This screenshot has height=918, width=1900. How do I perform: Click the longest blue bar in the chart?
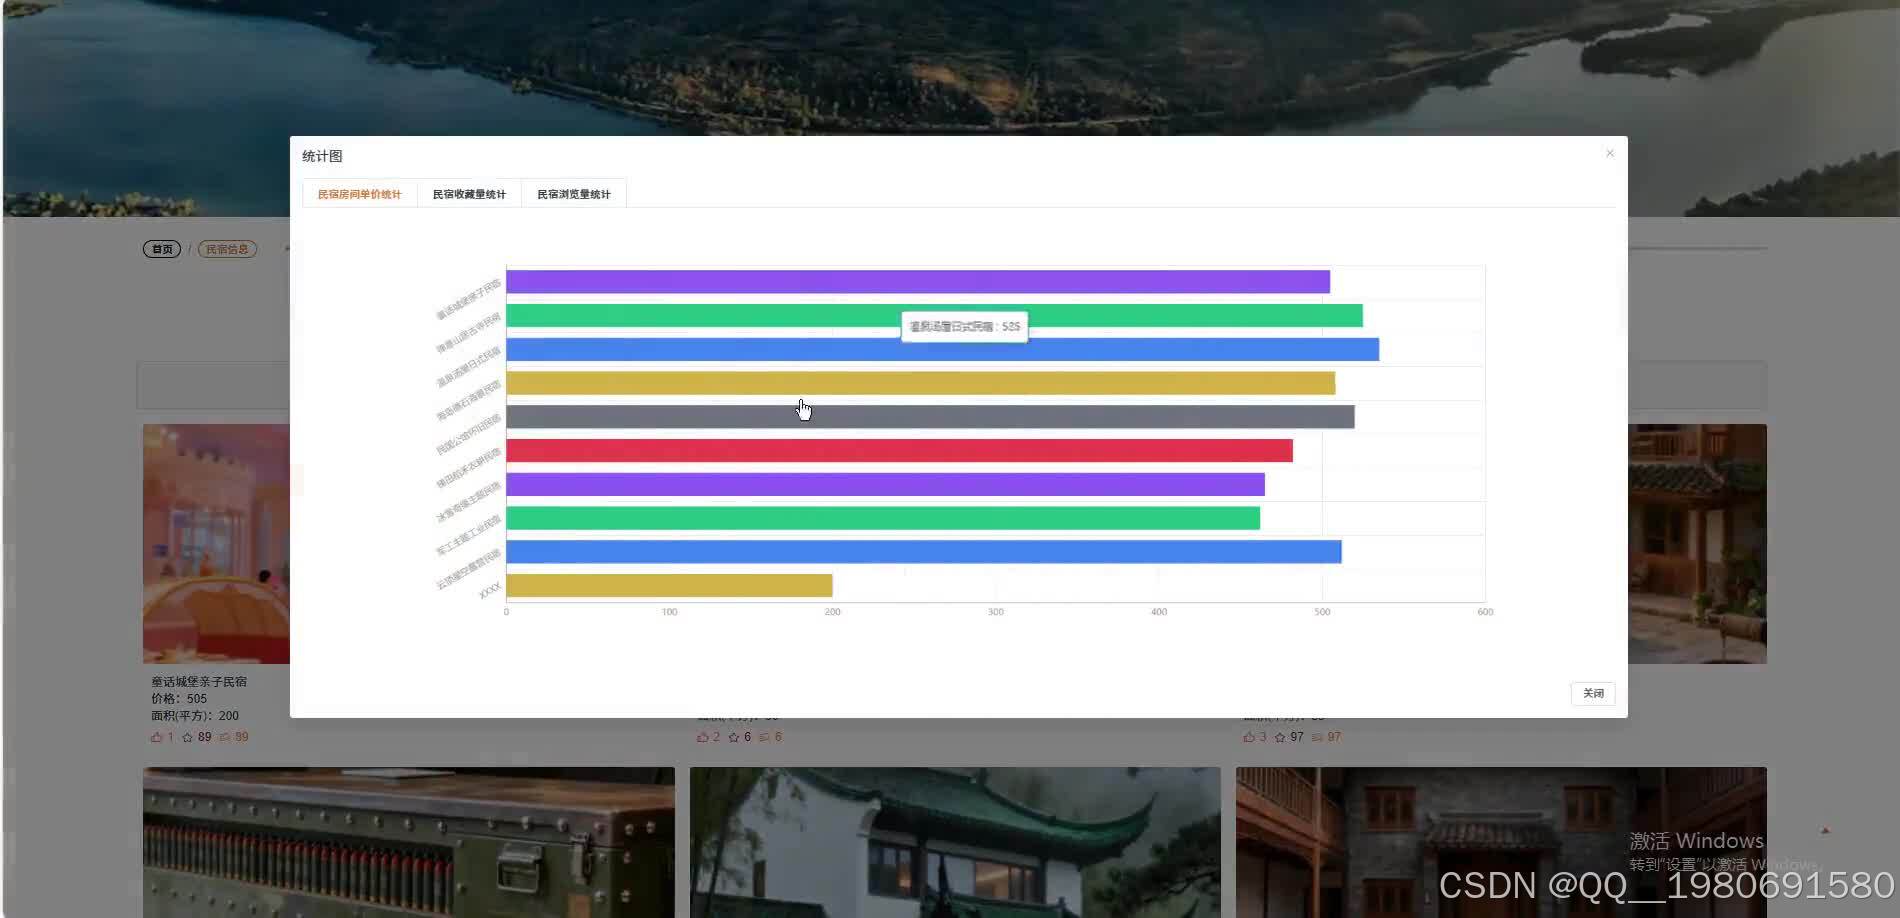point(942,349)
